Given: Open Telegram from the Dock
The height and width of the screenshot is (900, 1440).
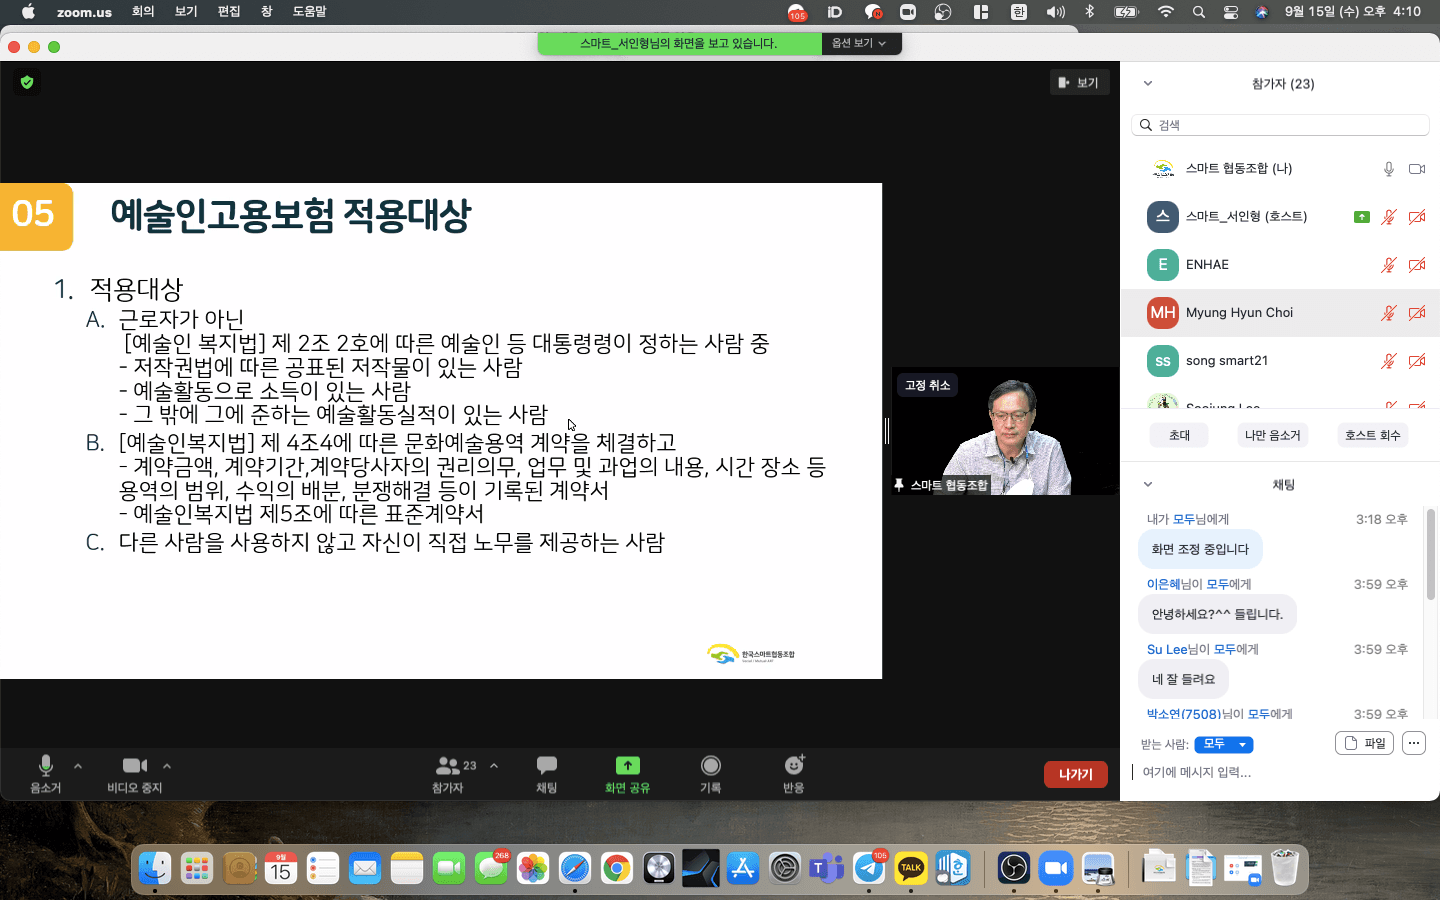Looking at the screenshot, I should click(869, 868).
